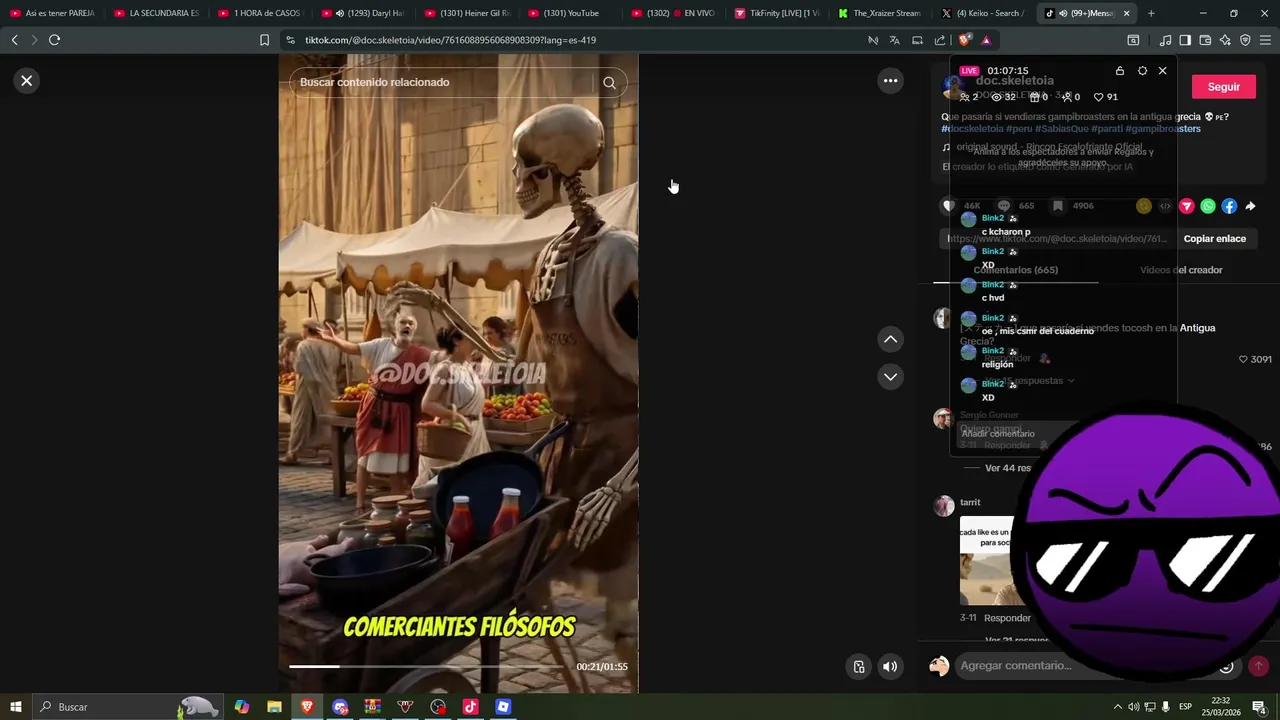1280x720 pixels.
Task: Go to previous video with up chevron
Action: pyautogui.click(x=890, y=340)
